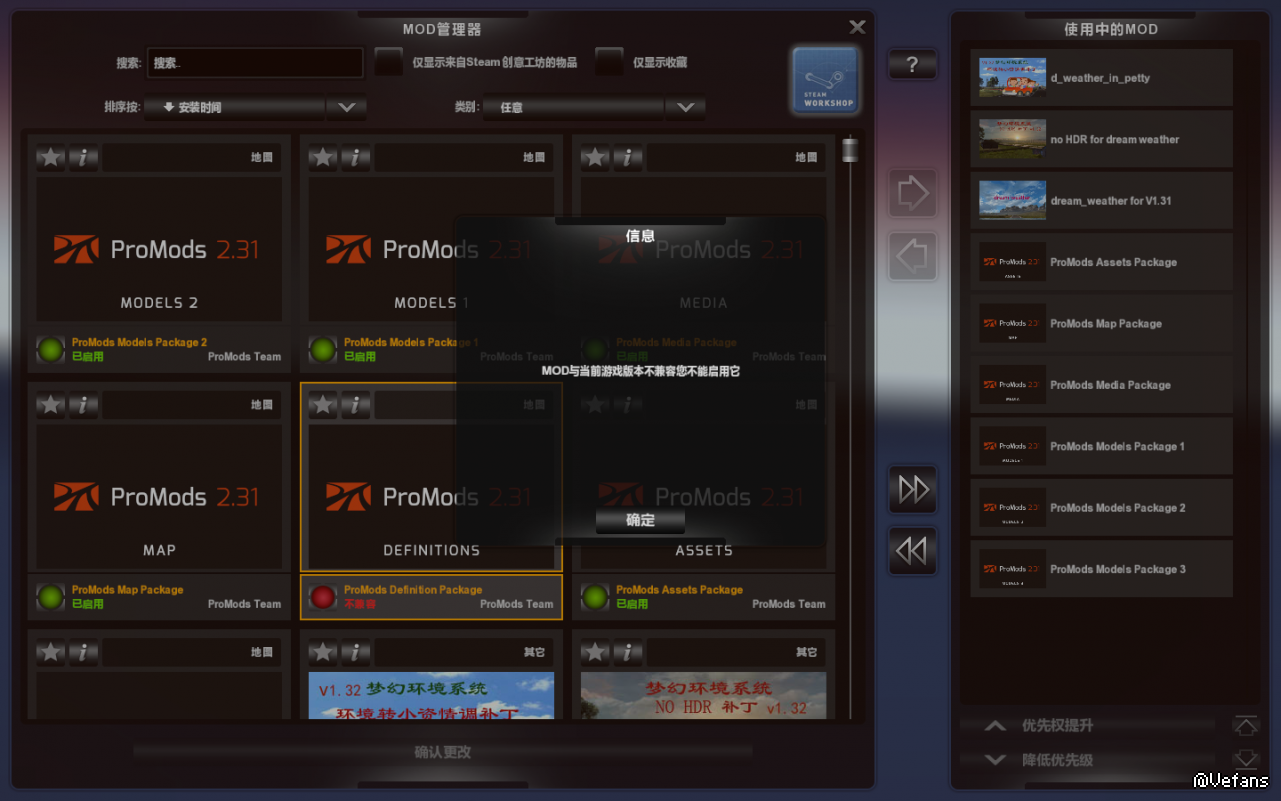
Task: Focus the 搜索 search field
Action: (255, 62)
